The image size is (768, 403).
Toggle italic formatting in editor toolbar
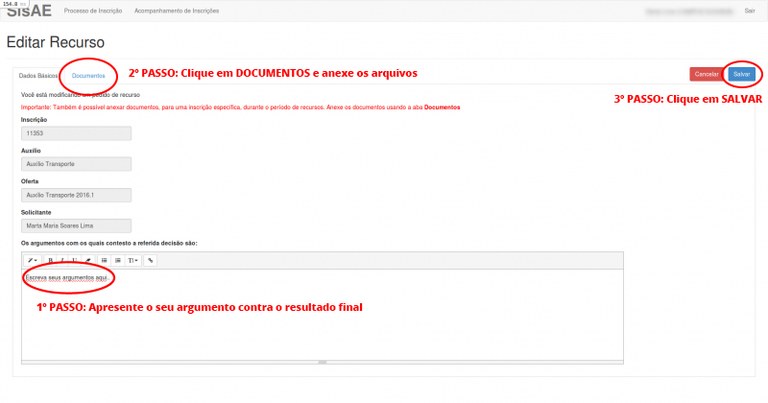tap(62, 260)
